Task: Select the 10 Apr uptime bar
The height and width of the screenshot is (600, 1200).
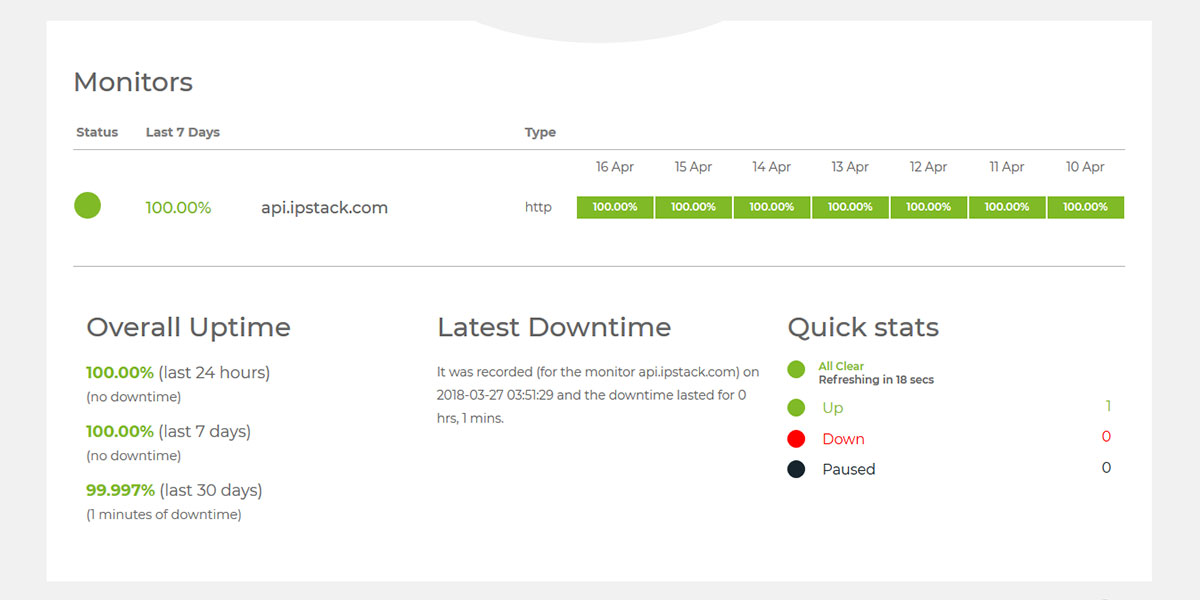Action: pos(1086,207)
